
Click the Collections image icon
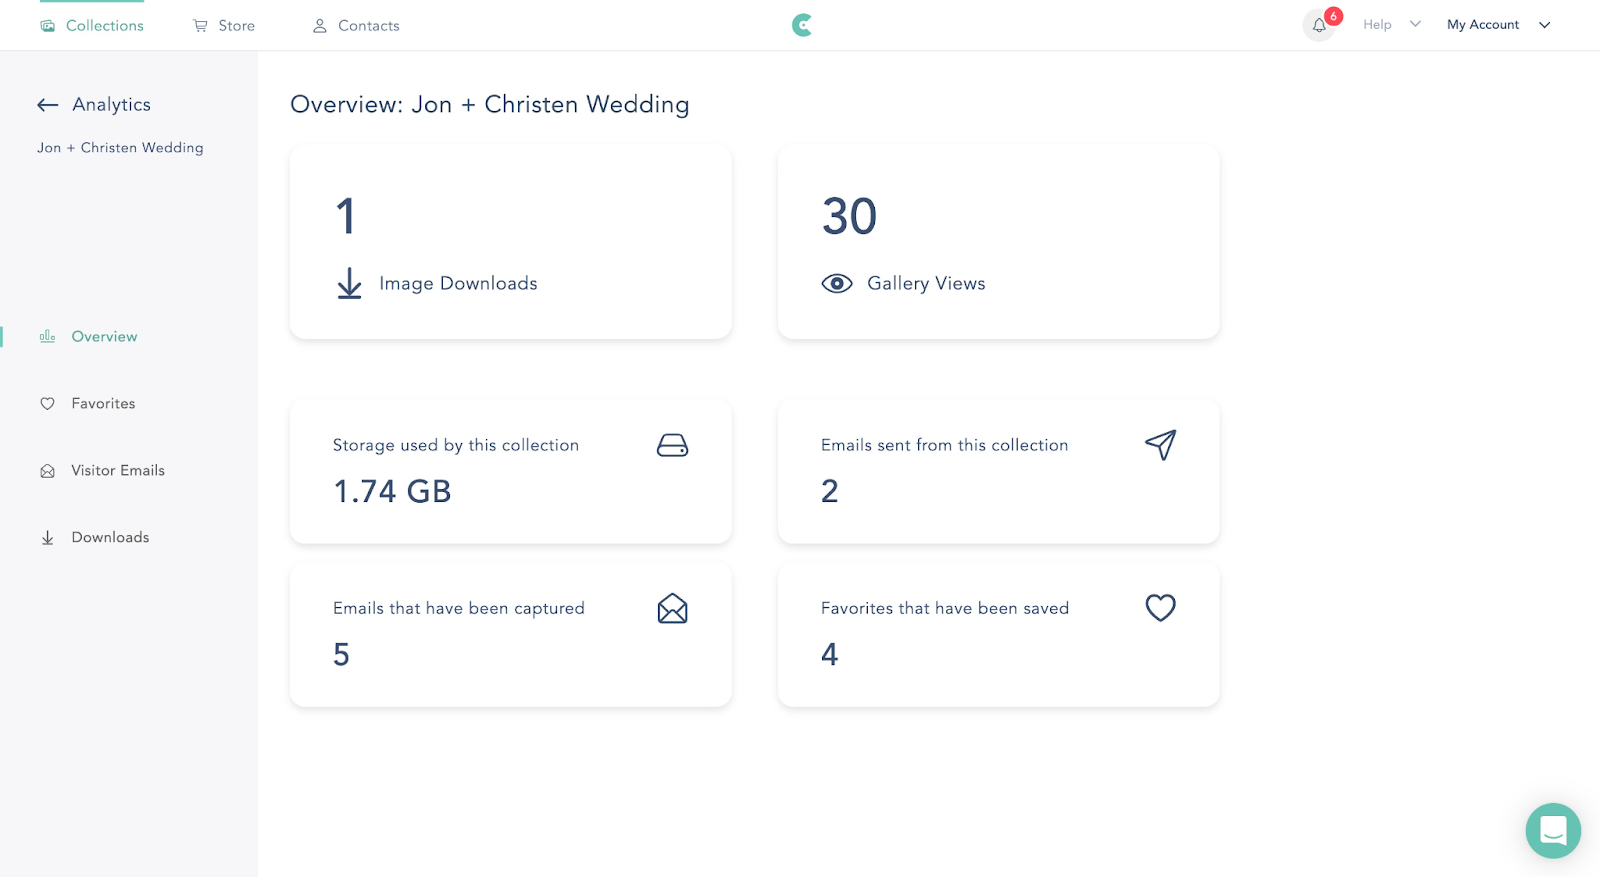pos(47,26)
